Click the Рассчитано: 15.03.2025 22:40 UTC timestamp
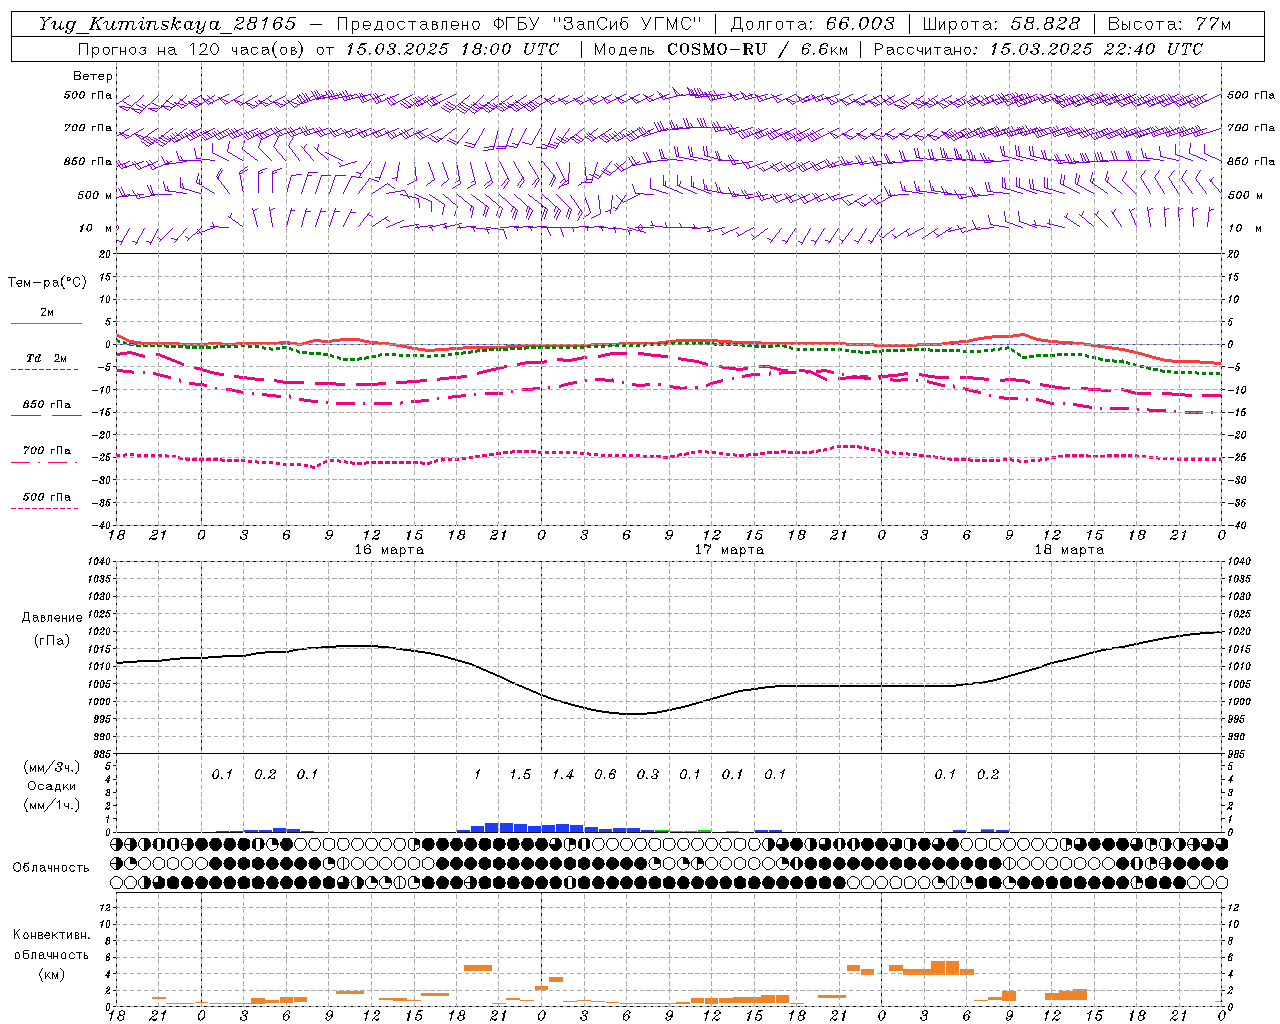The height and width of the screenshot is (1024, 1280). pyautogui.click(x=1038, y=49)
